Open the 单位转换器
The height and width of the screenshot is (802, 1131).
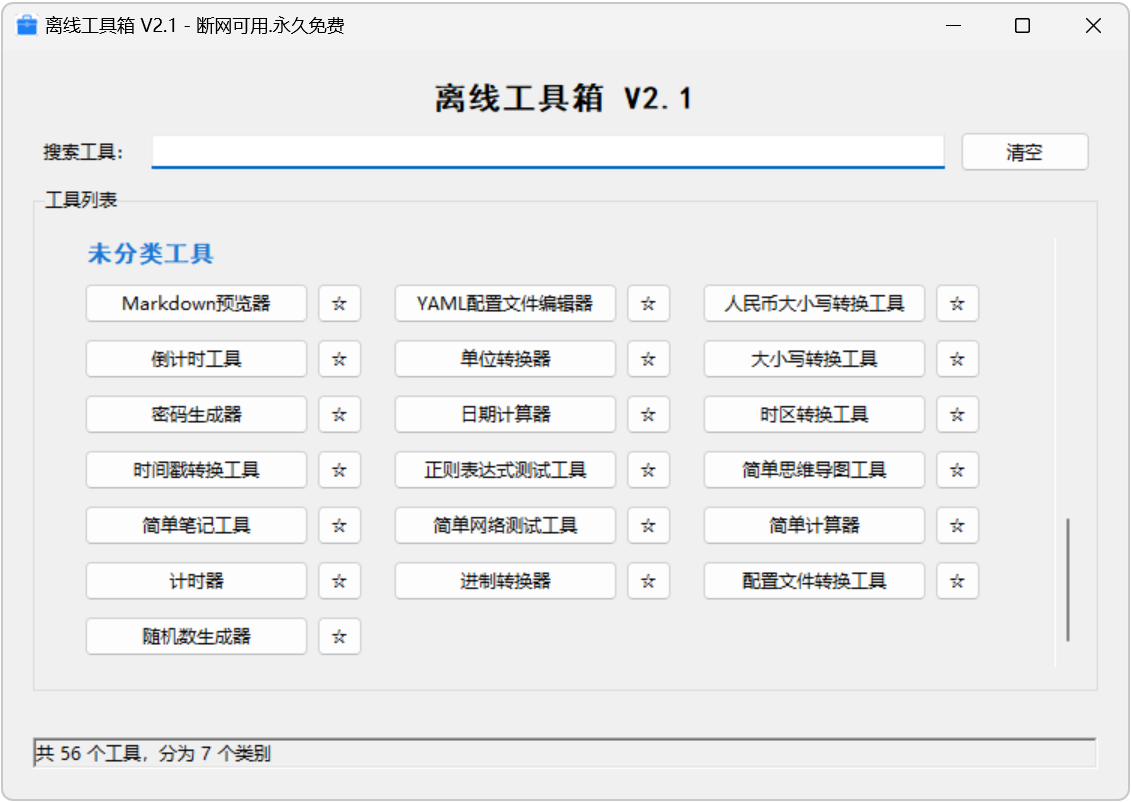click(505, 359)
